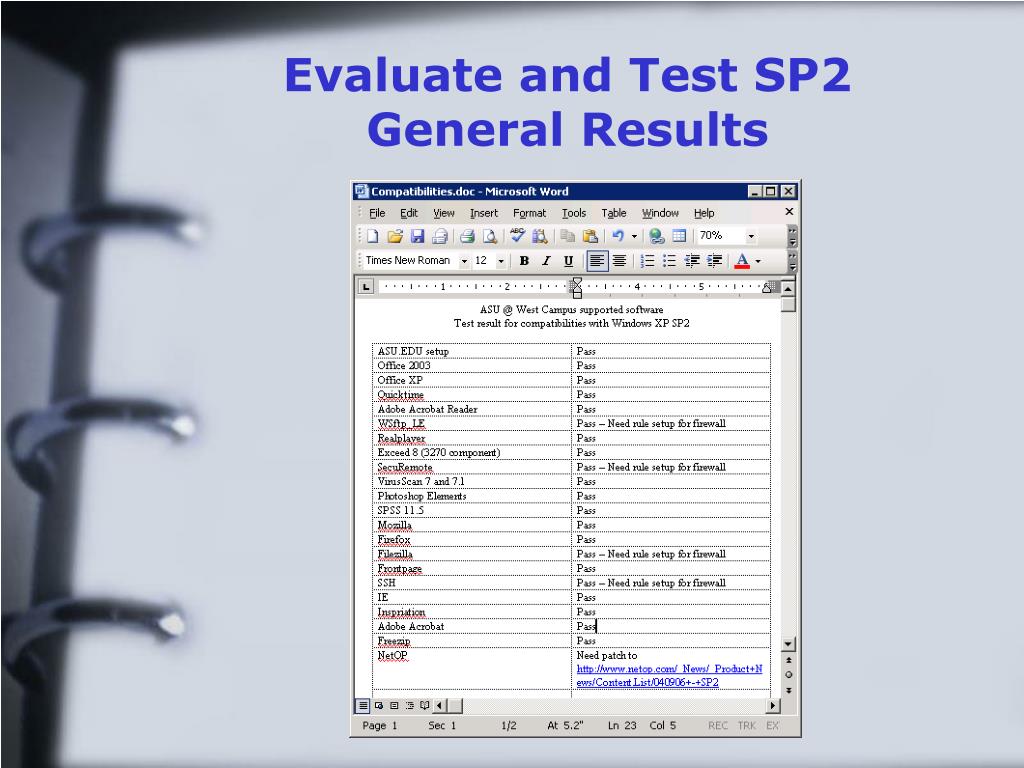Decrease paragraph indent
Screen dimensions: 1024x768
click(692, 261)
